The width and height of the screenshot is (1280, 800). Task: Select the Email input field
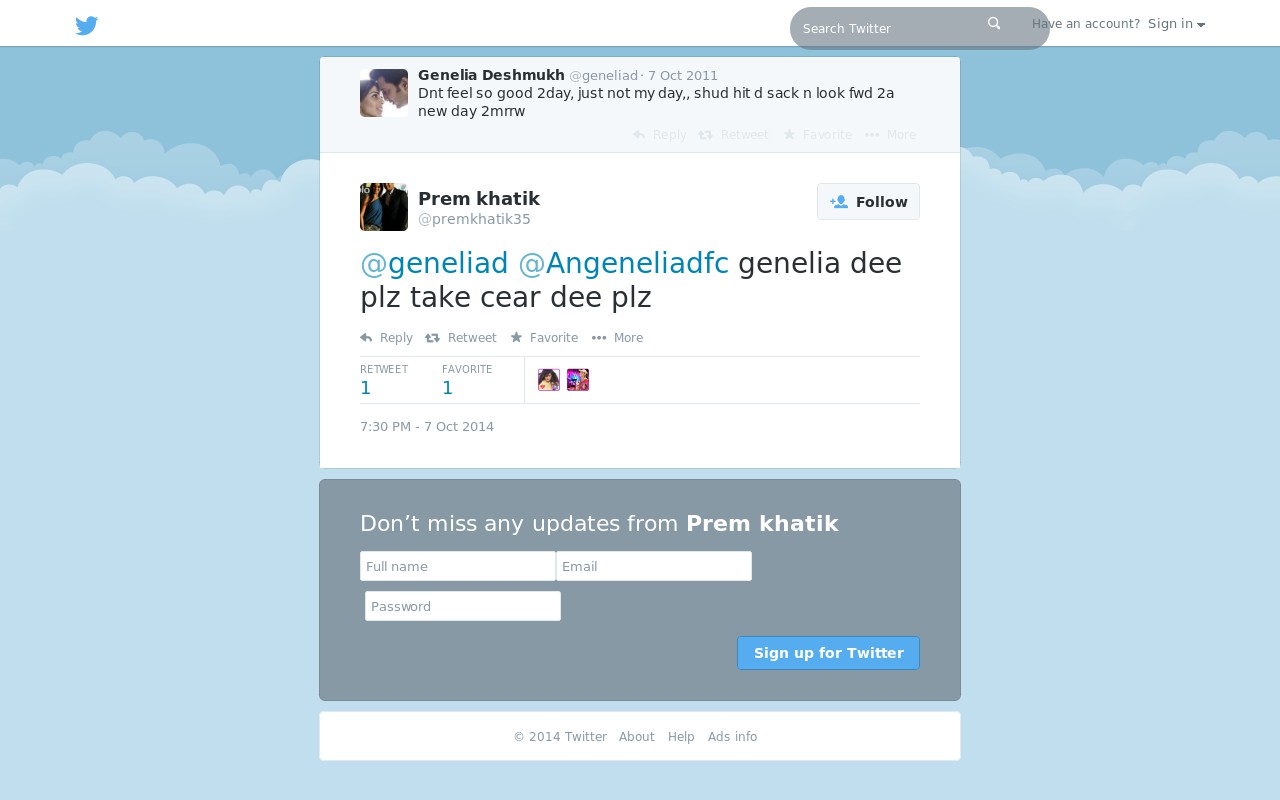tap(654, 566)
